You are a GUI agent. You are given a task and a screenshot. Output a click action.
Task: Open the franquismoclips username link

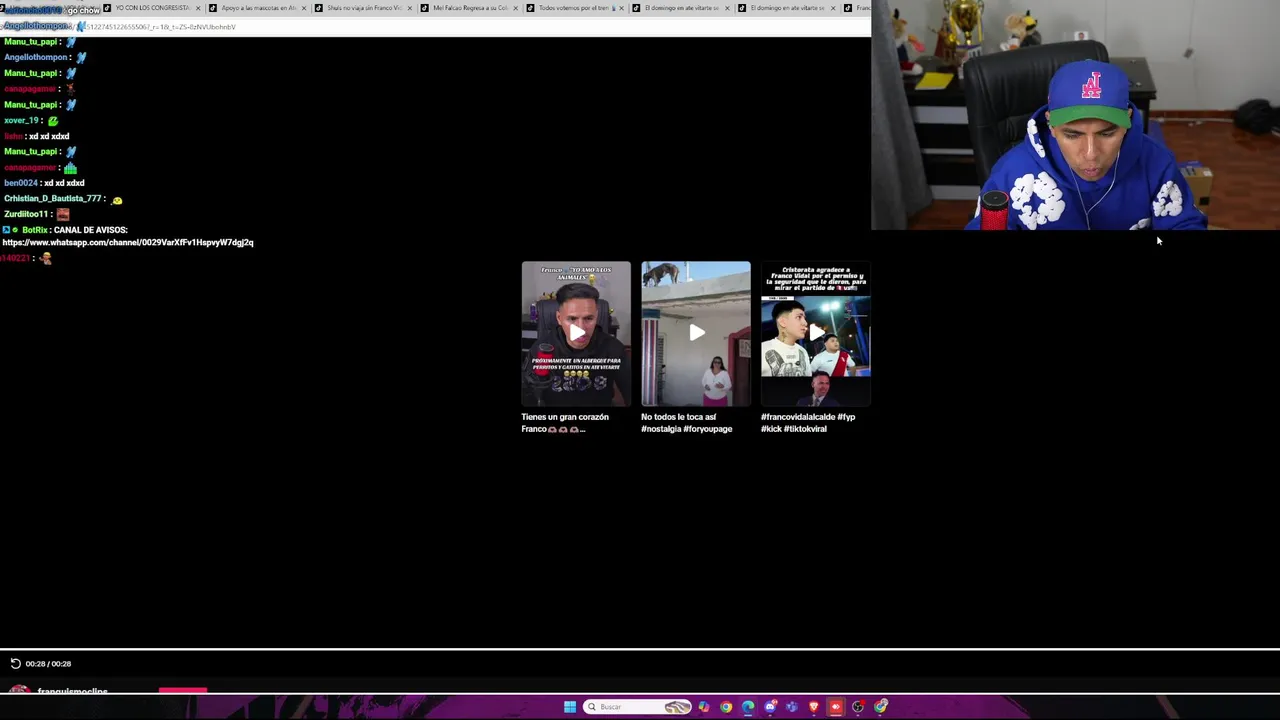coord(72,691)
